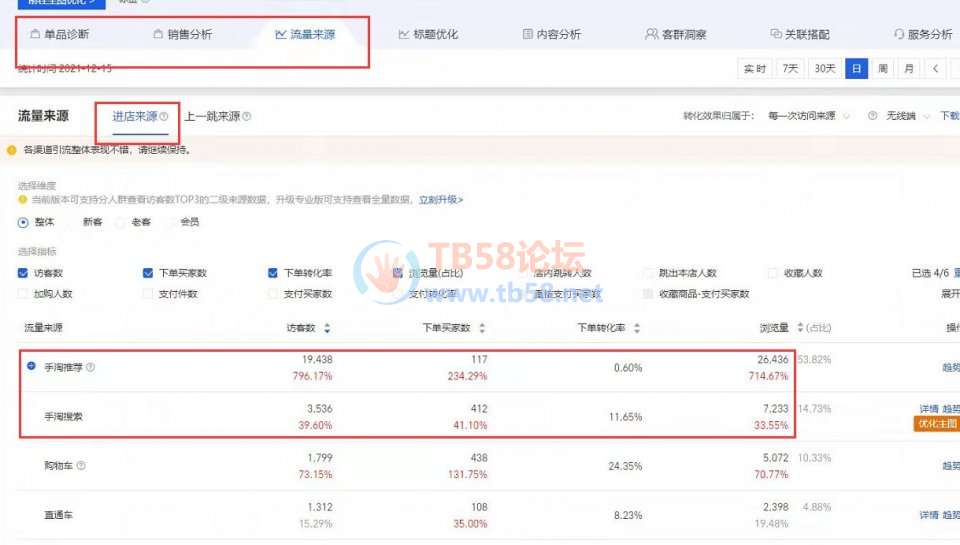
Task: Sort by 访客数 column sort icon
Action: click(327, 328)
